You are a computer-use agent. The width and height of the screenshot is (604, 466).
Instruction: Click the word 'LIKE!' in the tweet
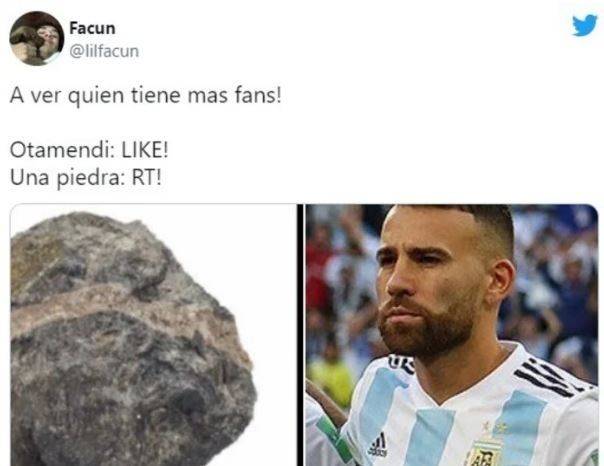click(x=145, y=150)
